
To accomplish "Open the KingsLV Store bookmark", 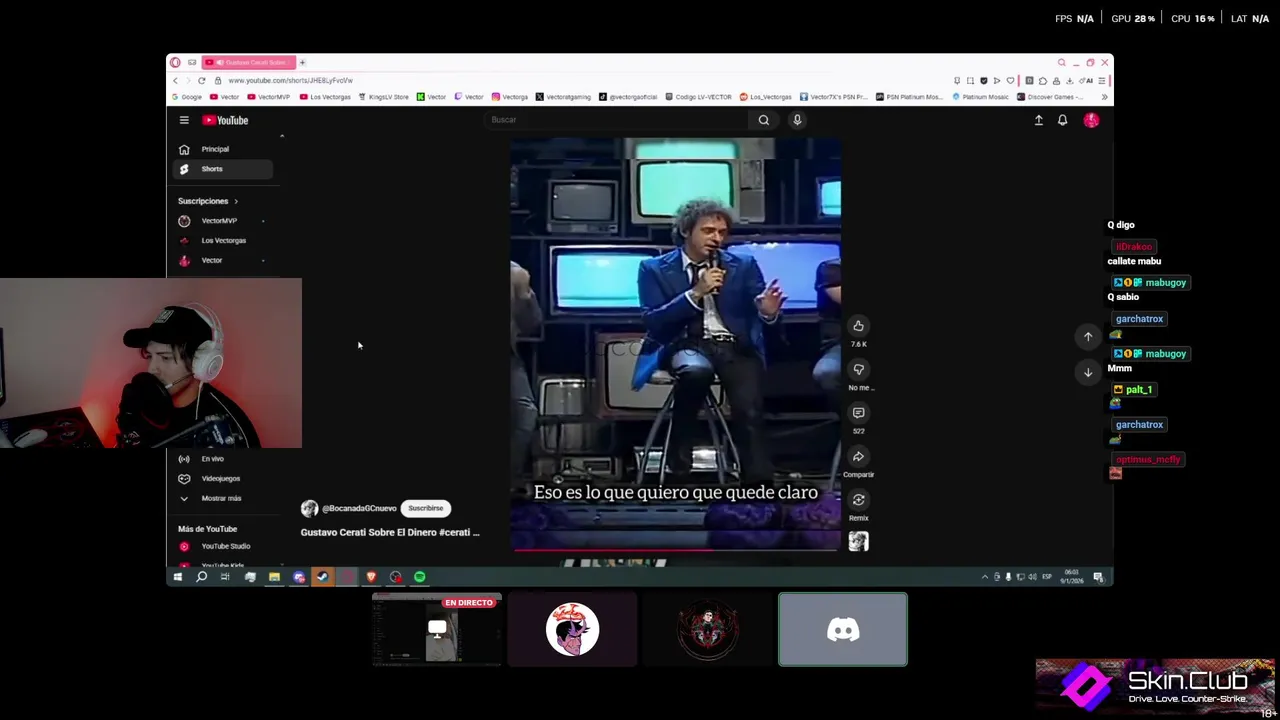I will point(383,97).
